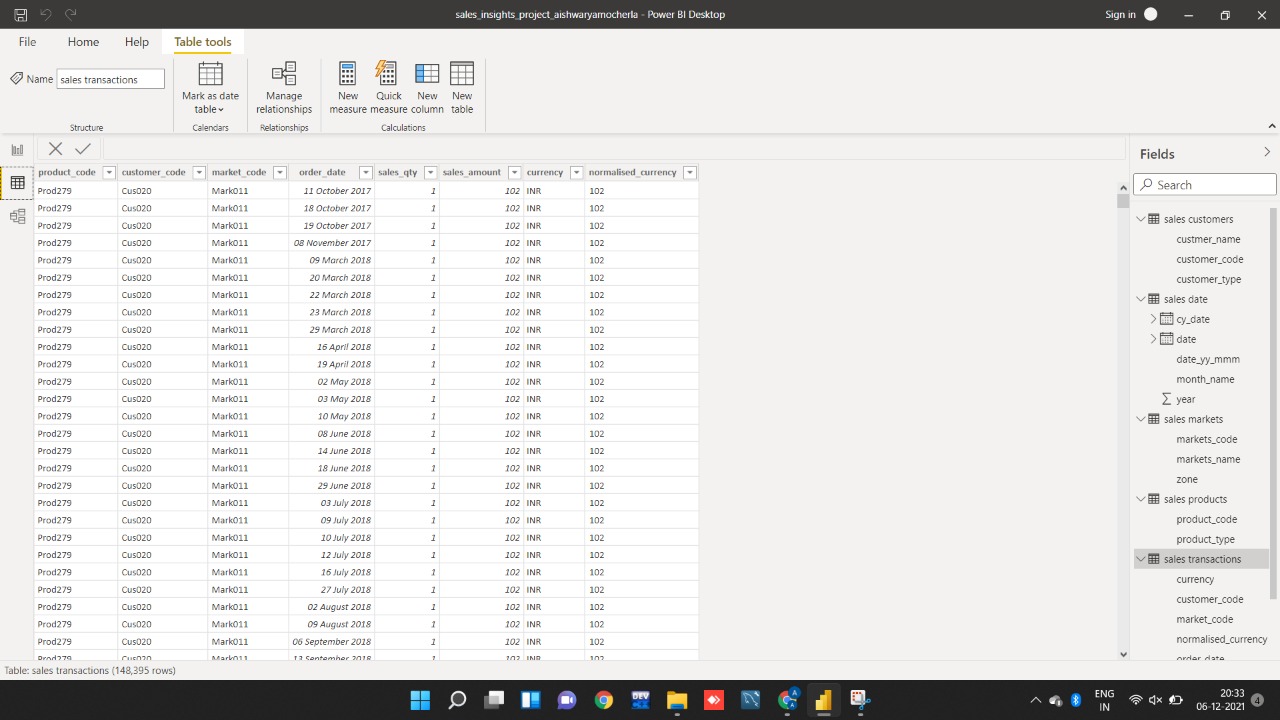Open the customer_code column filter dropdown
The width and height of the screenshot is (1280, 720).
point(199,173)
